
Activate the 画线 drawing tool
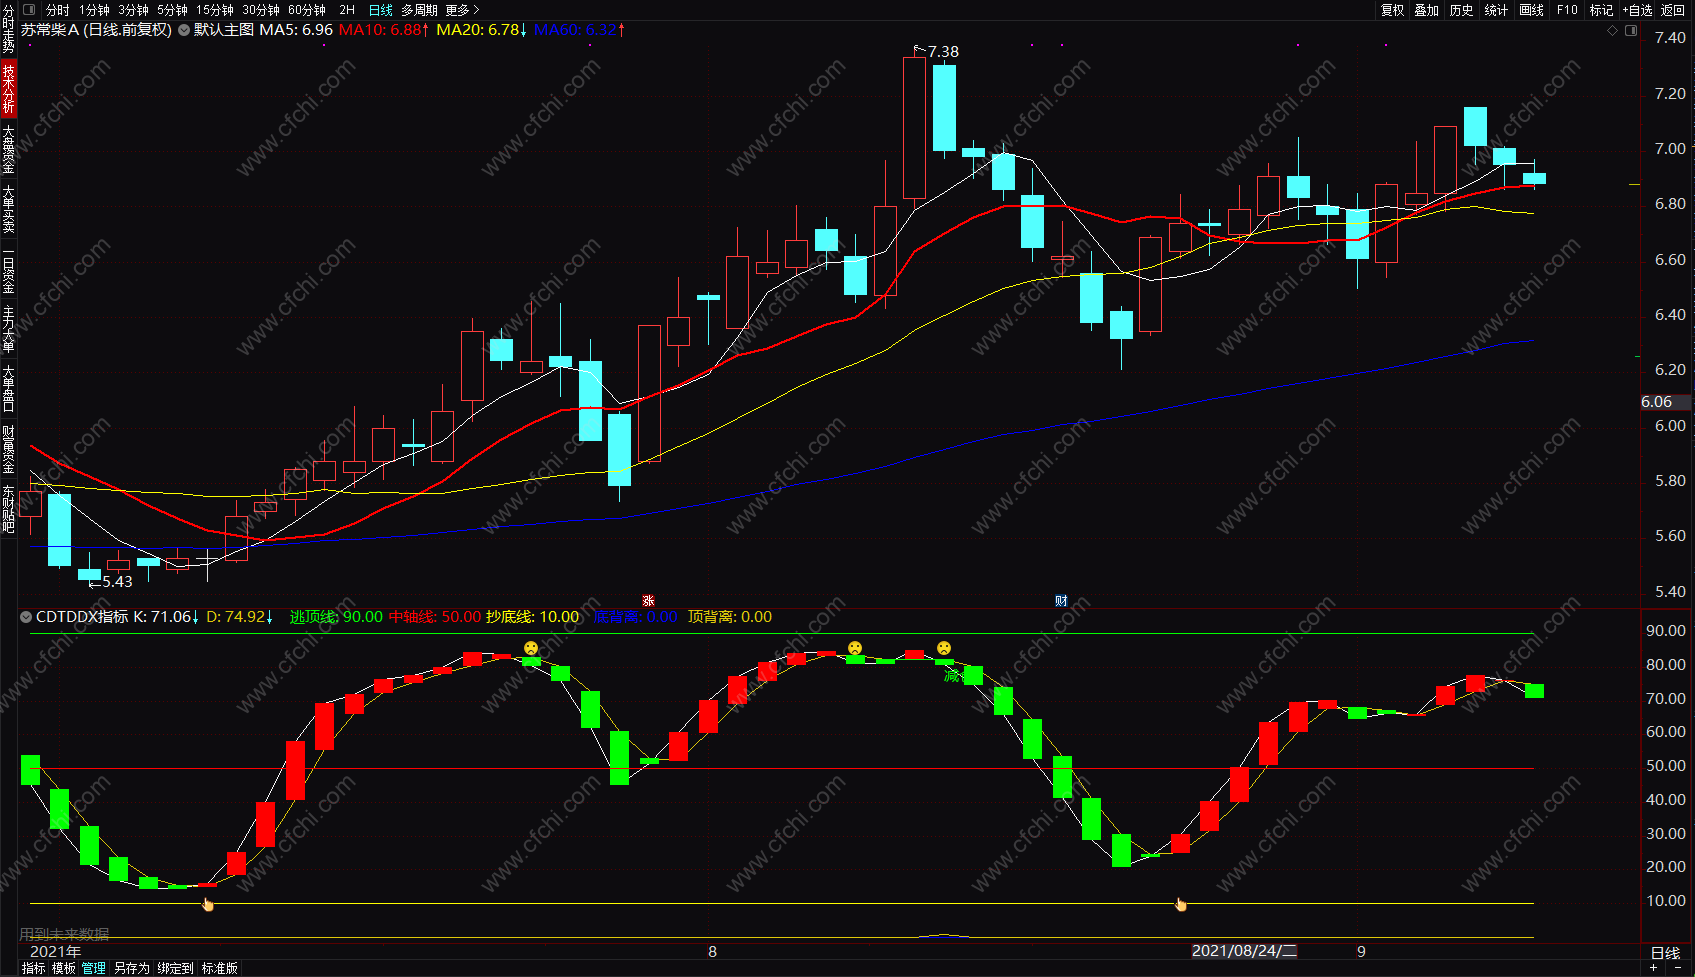(1532, 10)
